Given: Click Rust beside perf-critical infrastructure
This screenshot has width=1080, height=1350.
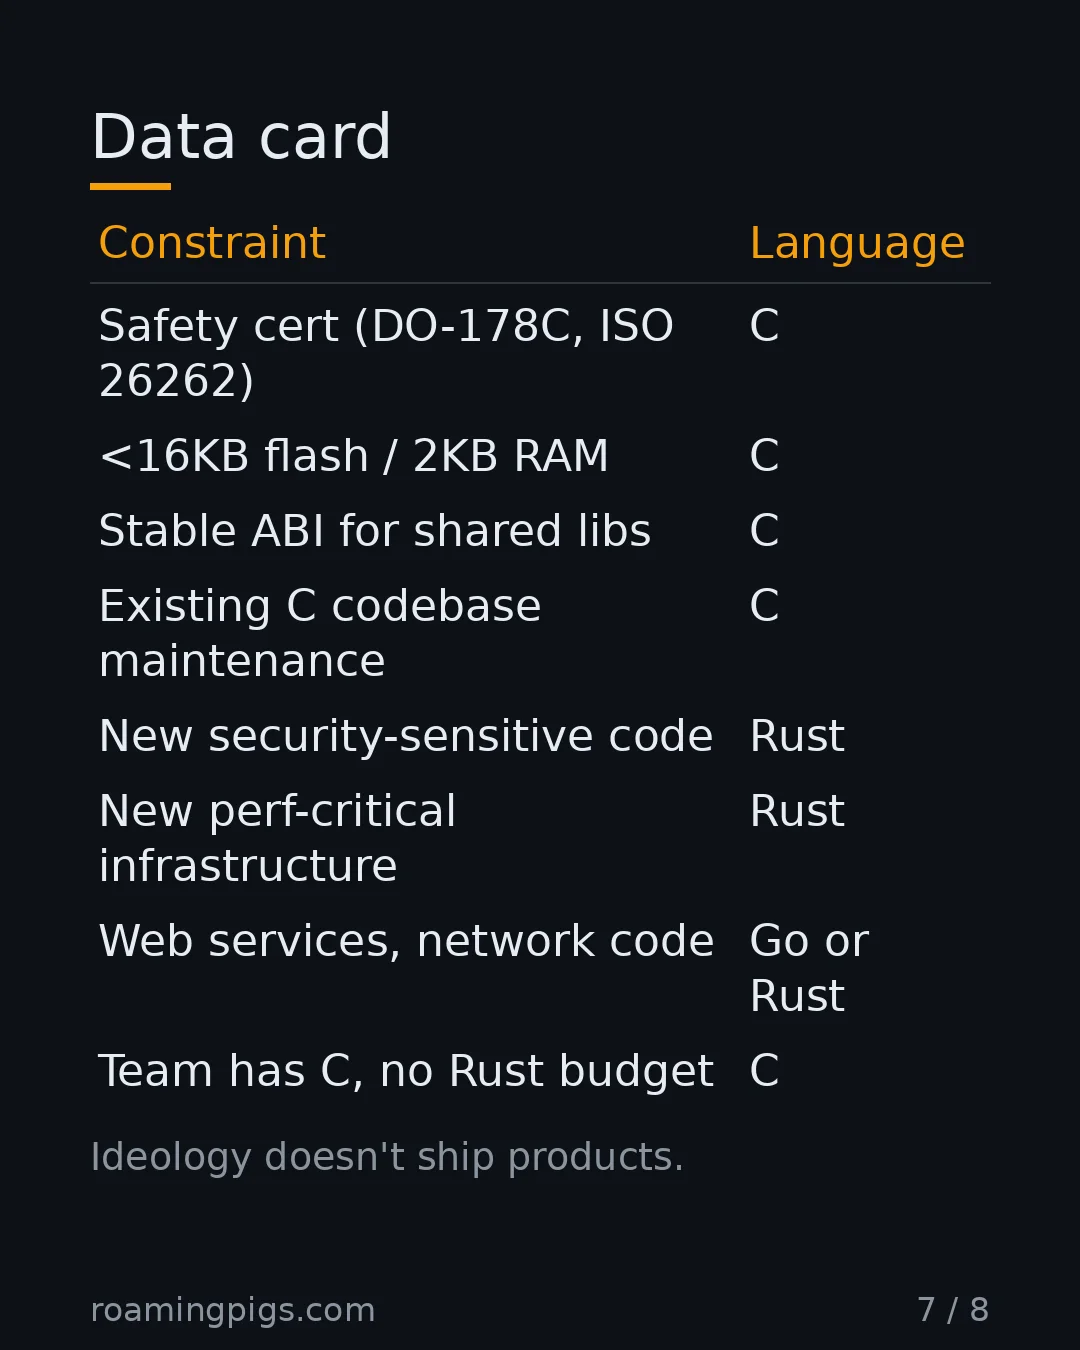Looking at the screenshot, I should pos(797,811).
